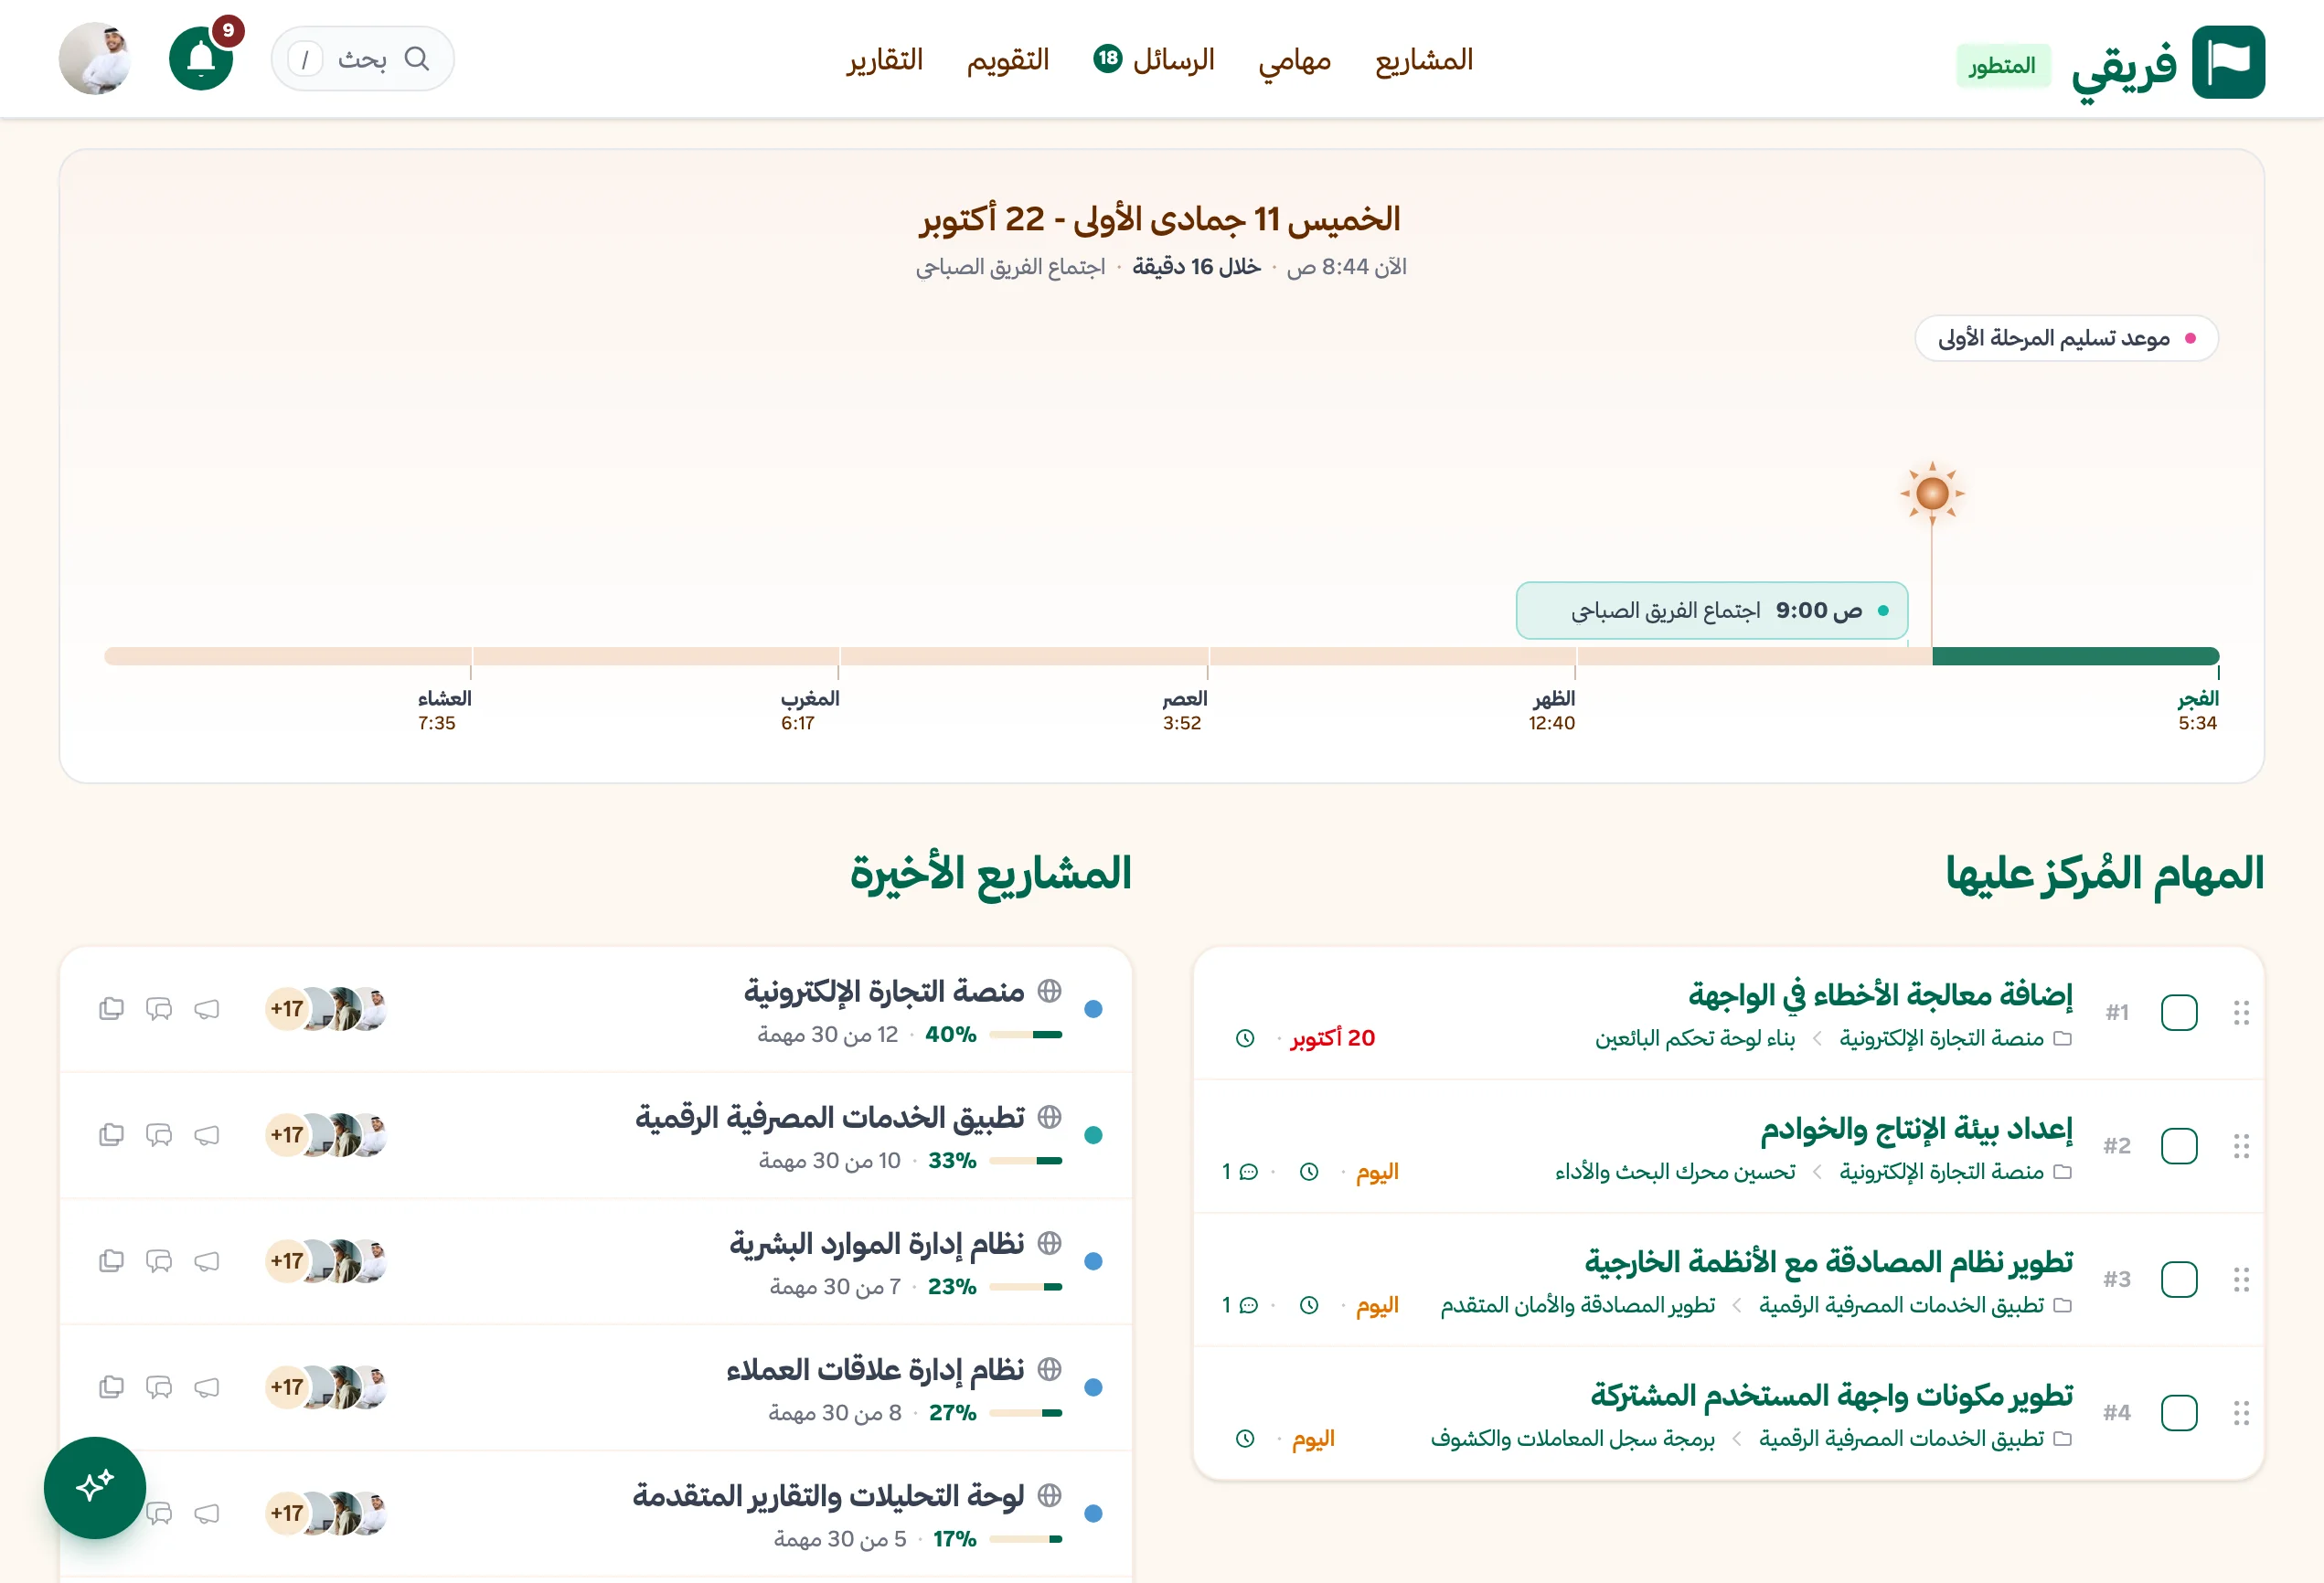2324x1583 pixels.
Task: Open discussions chat icon for منصة التجارة الإلكترونية project
Action: tap(159, 1009)
